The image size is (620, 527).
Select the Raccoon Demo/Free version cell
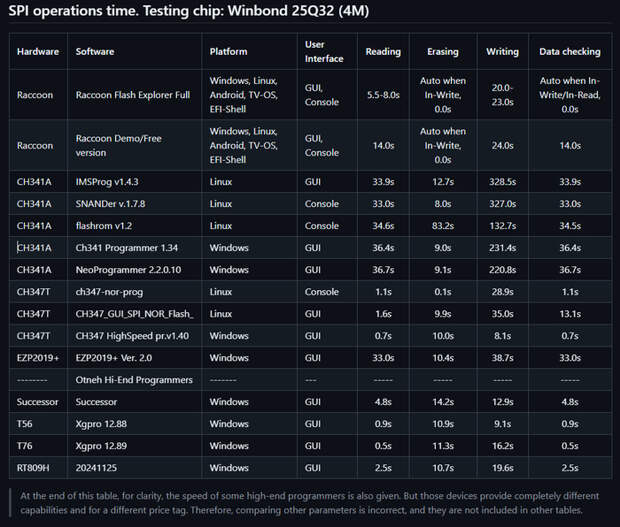119,145
